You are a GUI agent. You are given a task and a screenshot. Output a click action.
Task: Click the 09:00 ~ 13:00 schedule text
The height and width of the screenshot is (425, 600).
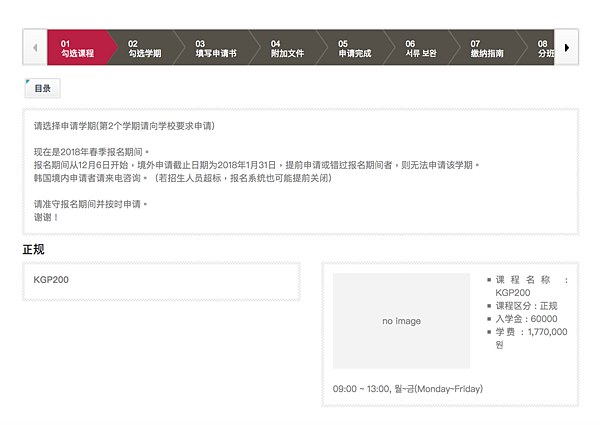tap(408, 389)
